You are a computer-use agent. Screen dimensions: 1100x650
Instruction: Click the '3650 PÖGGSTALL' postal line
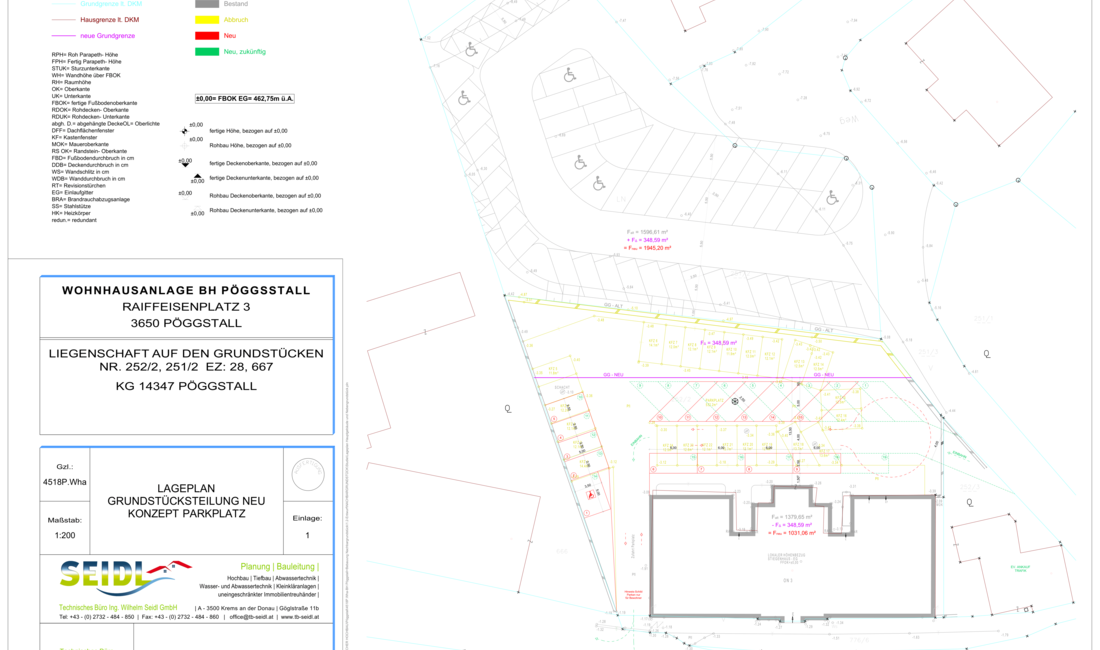(x=186, y=323)
